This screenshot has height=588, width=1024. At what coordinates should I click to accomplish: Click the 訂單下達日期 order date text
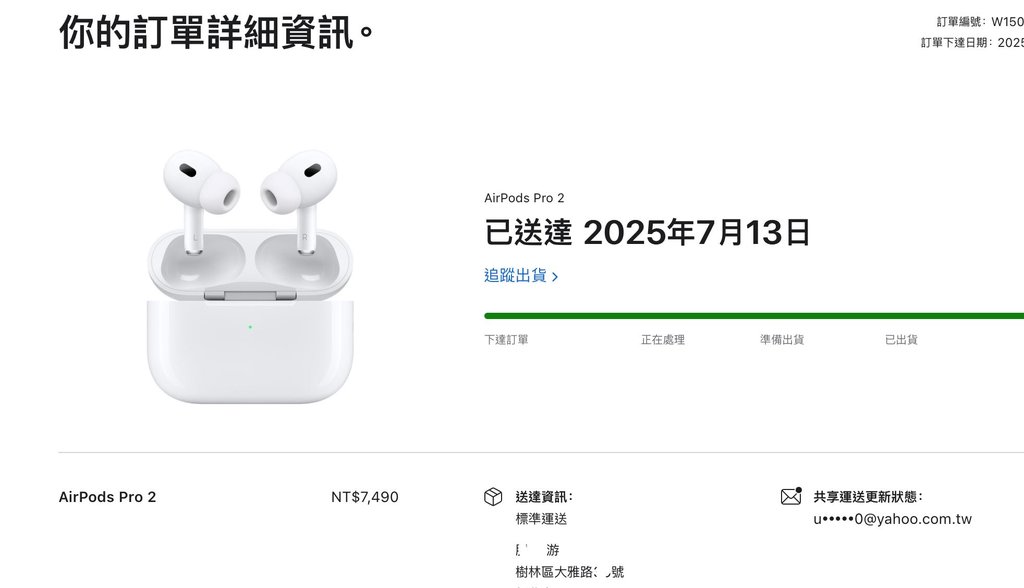[x=972, y=42]
